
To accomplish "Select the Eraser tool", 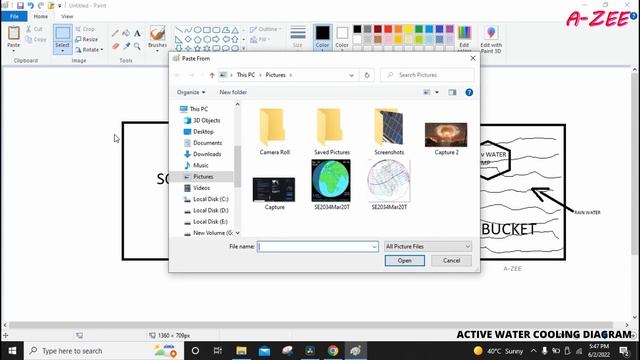I will point(116,46).
